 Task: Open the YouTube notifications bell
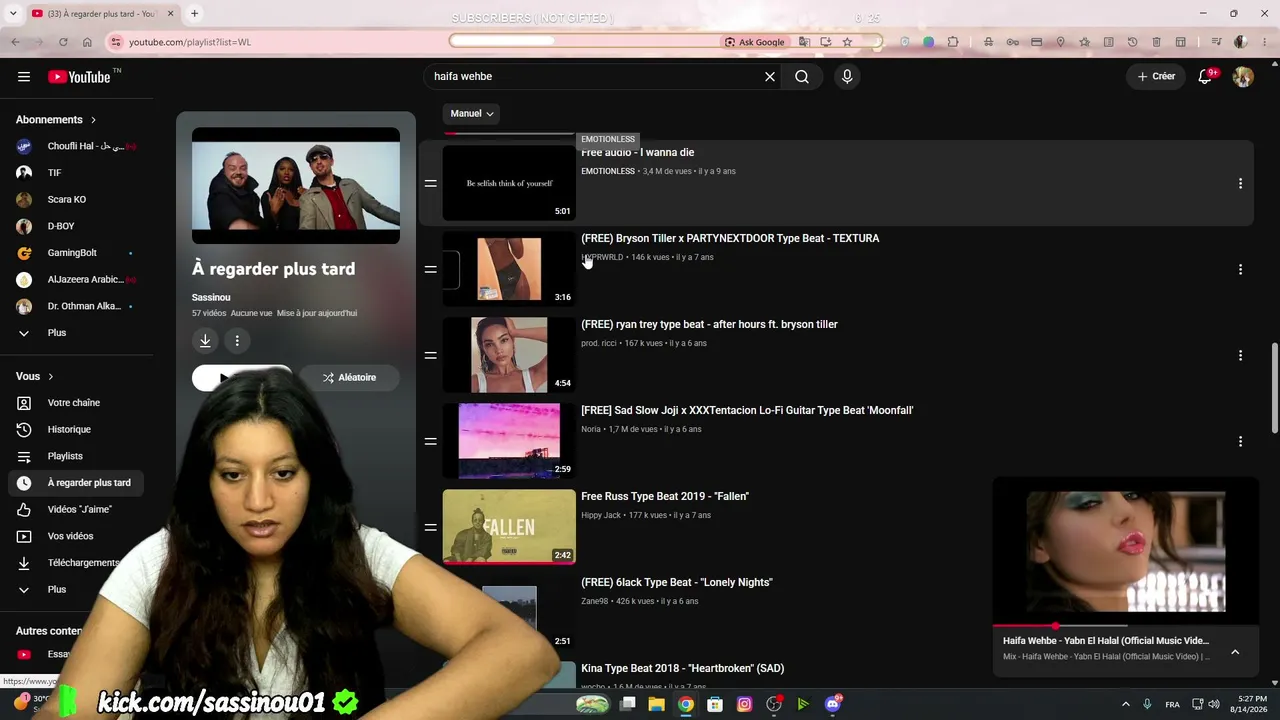[1206, 77]
